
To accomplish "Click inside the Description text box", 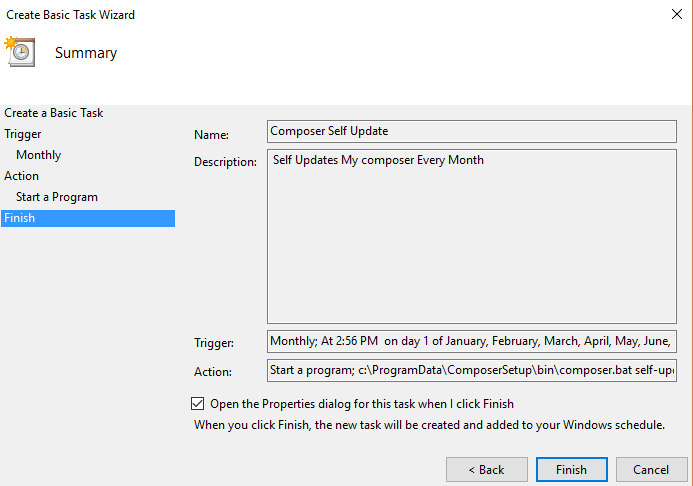I will [472, 236].
